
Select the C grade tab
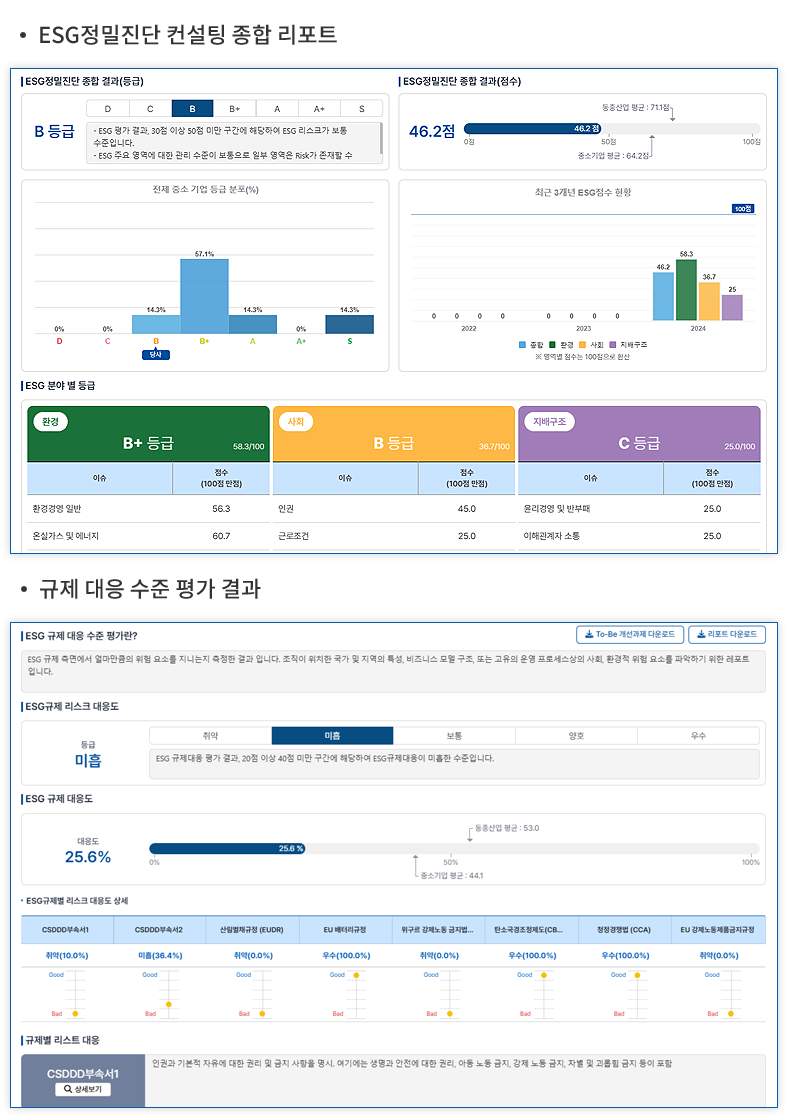coord(150,108)
